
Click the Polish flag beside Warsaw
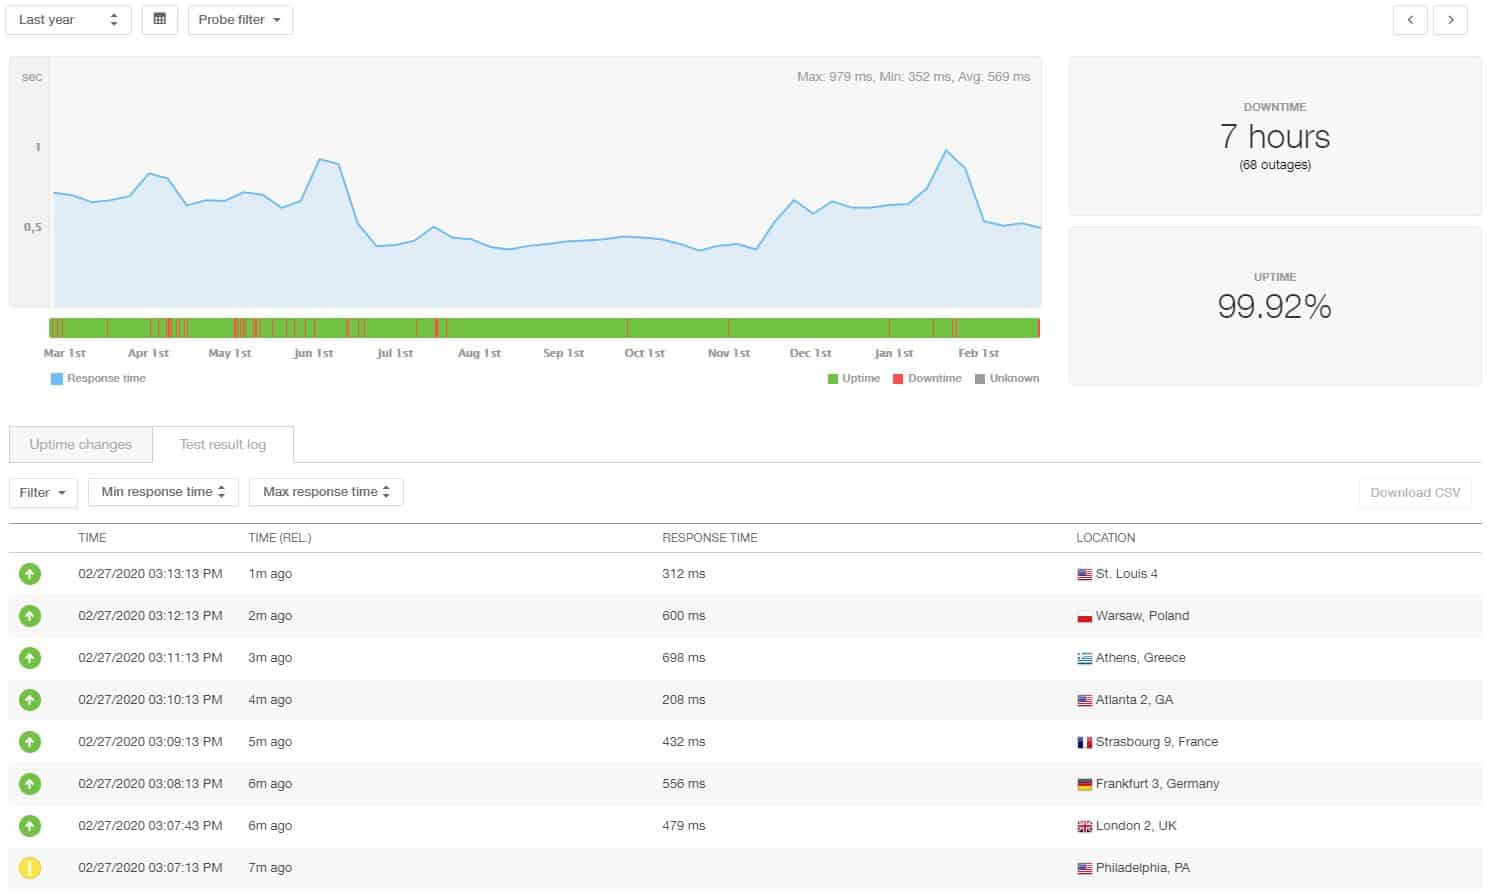[1084, 617]
